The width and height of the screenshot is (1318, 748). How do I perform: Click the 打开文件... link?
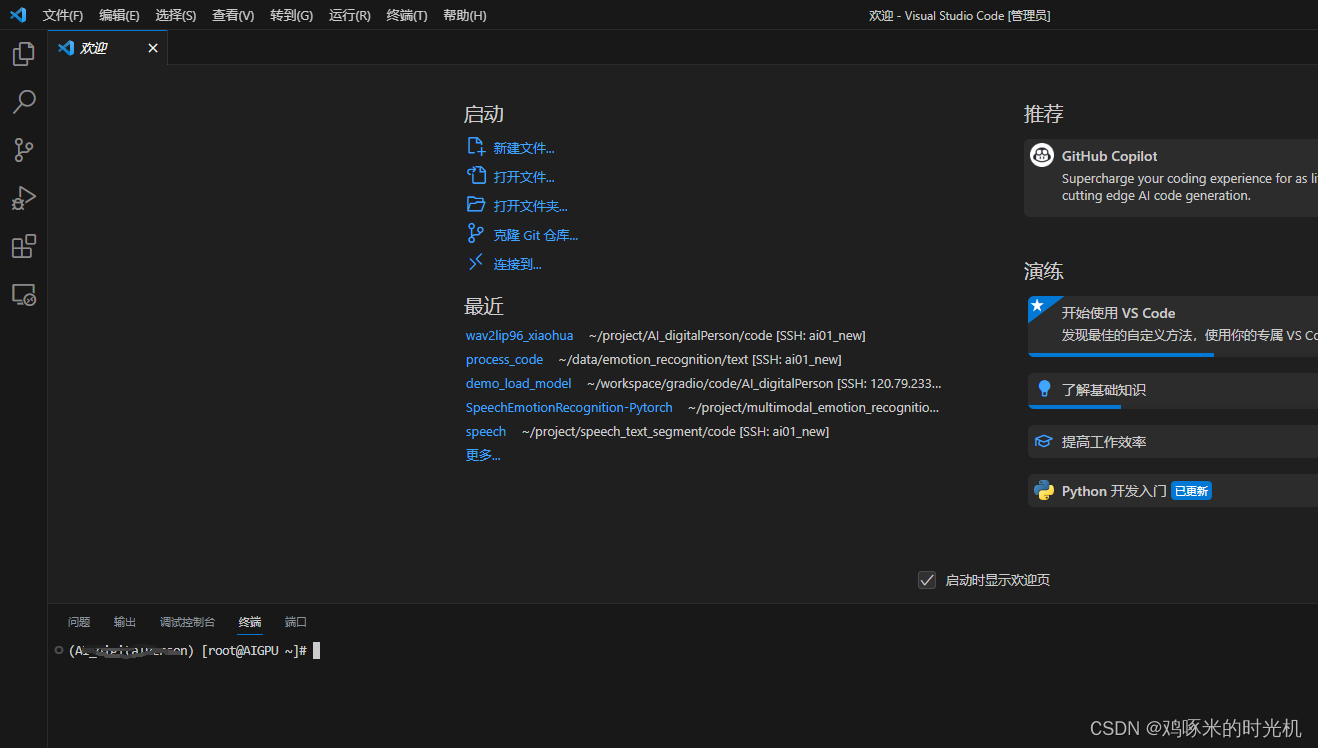(x=524, y=177)
